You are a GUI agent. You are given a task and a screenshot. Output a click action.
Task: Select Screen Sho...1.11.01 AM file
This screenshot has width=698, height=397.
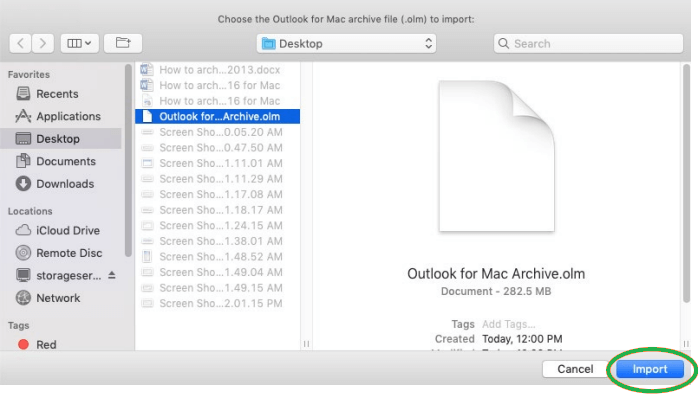coord(218,163)
